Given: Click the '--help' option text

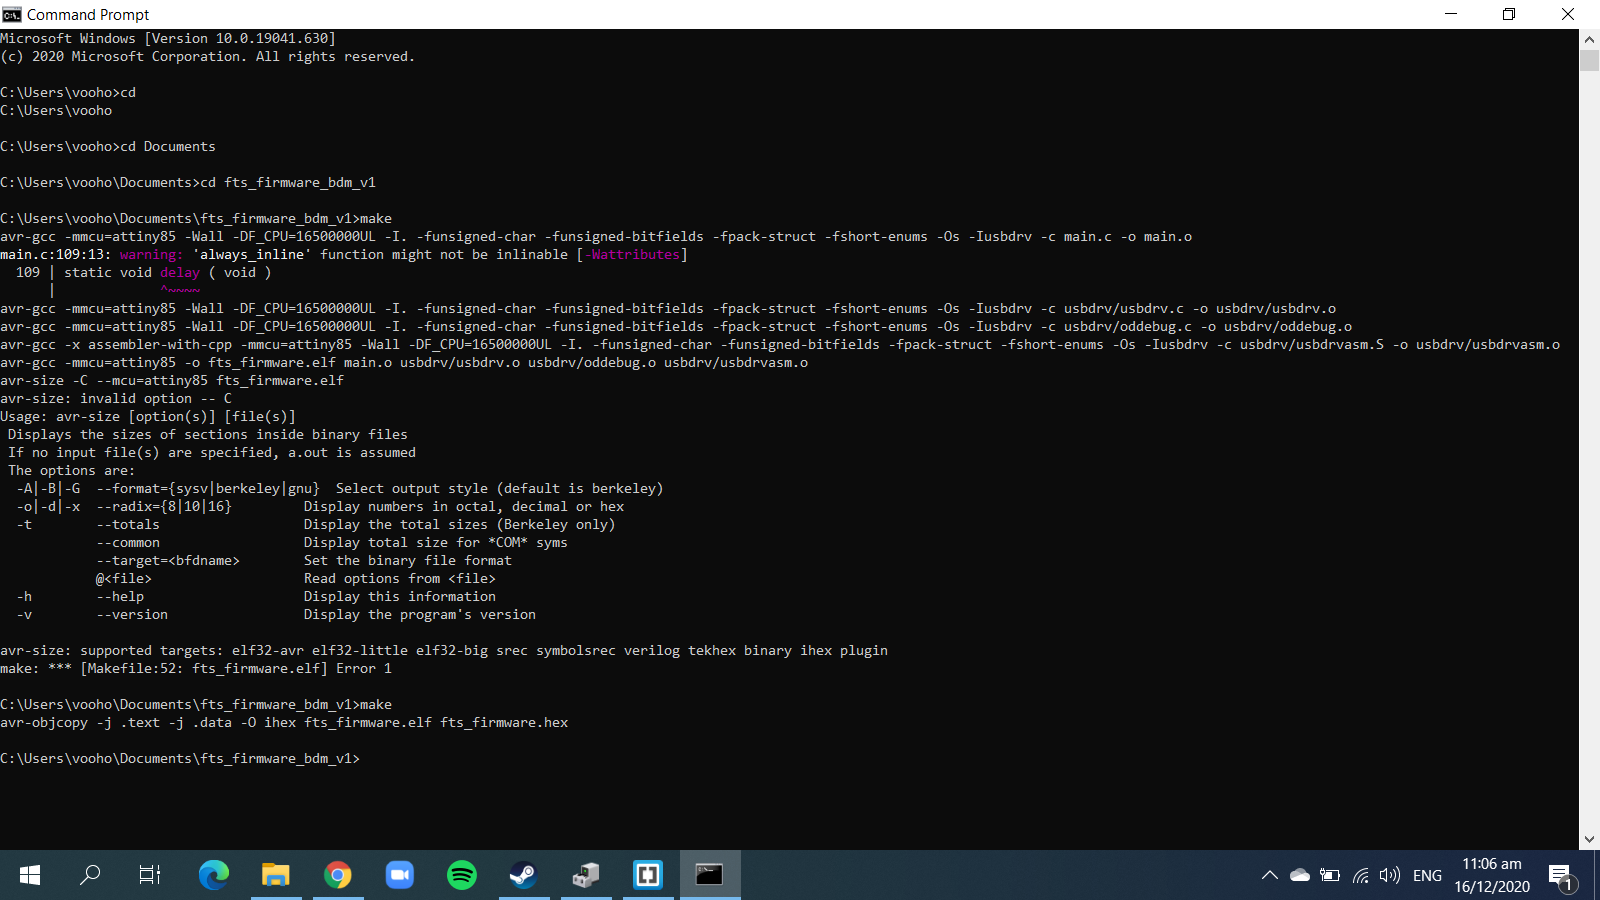Looking at the screenshot, I should (x=120, y=596).
